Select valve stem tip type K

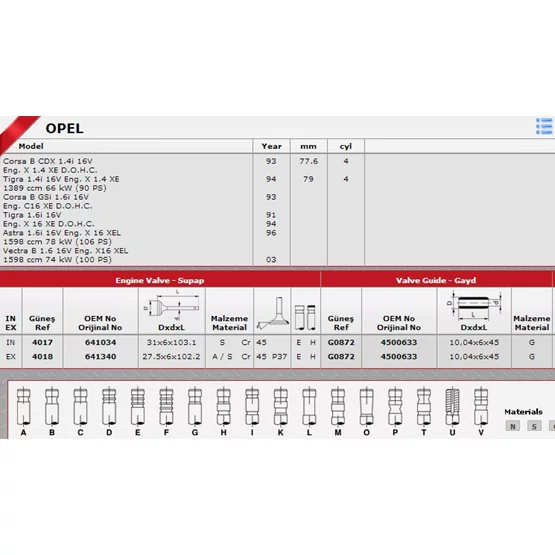pos(281,411)
